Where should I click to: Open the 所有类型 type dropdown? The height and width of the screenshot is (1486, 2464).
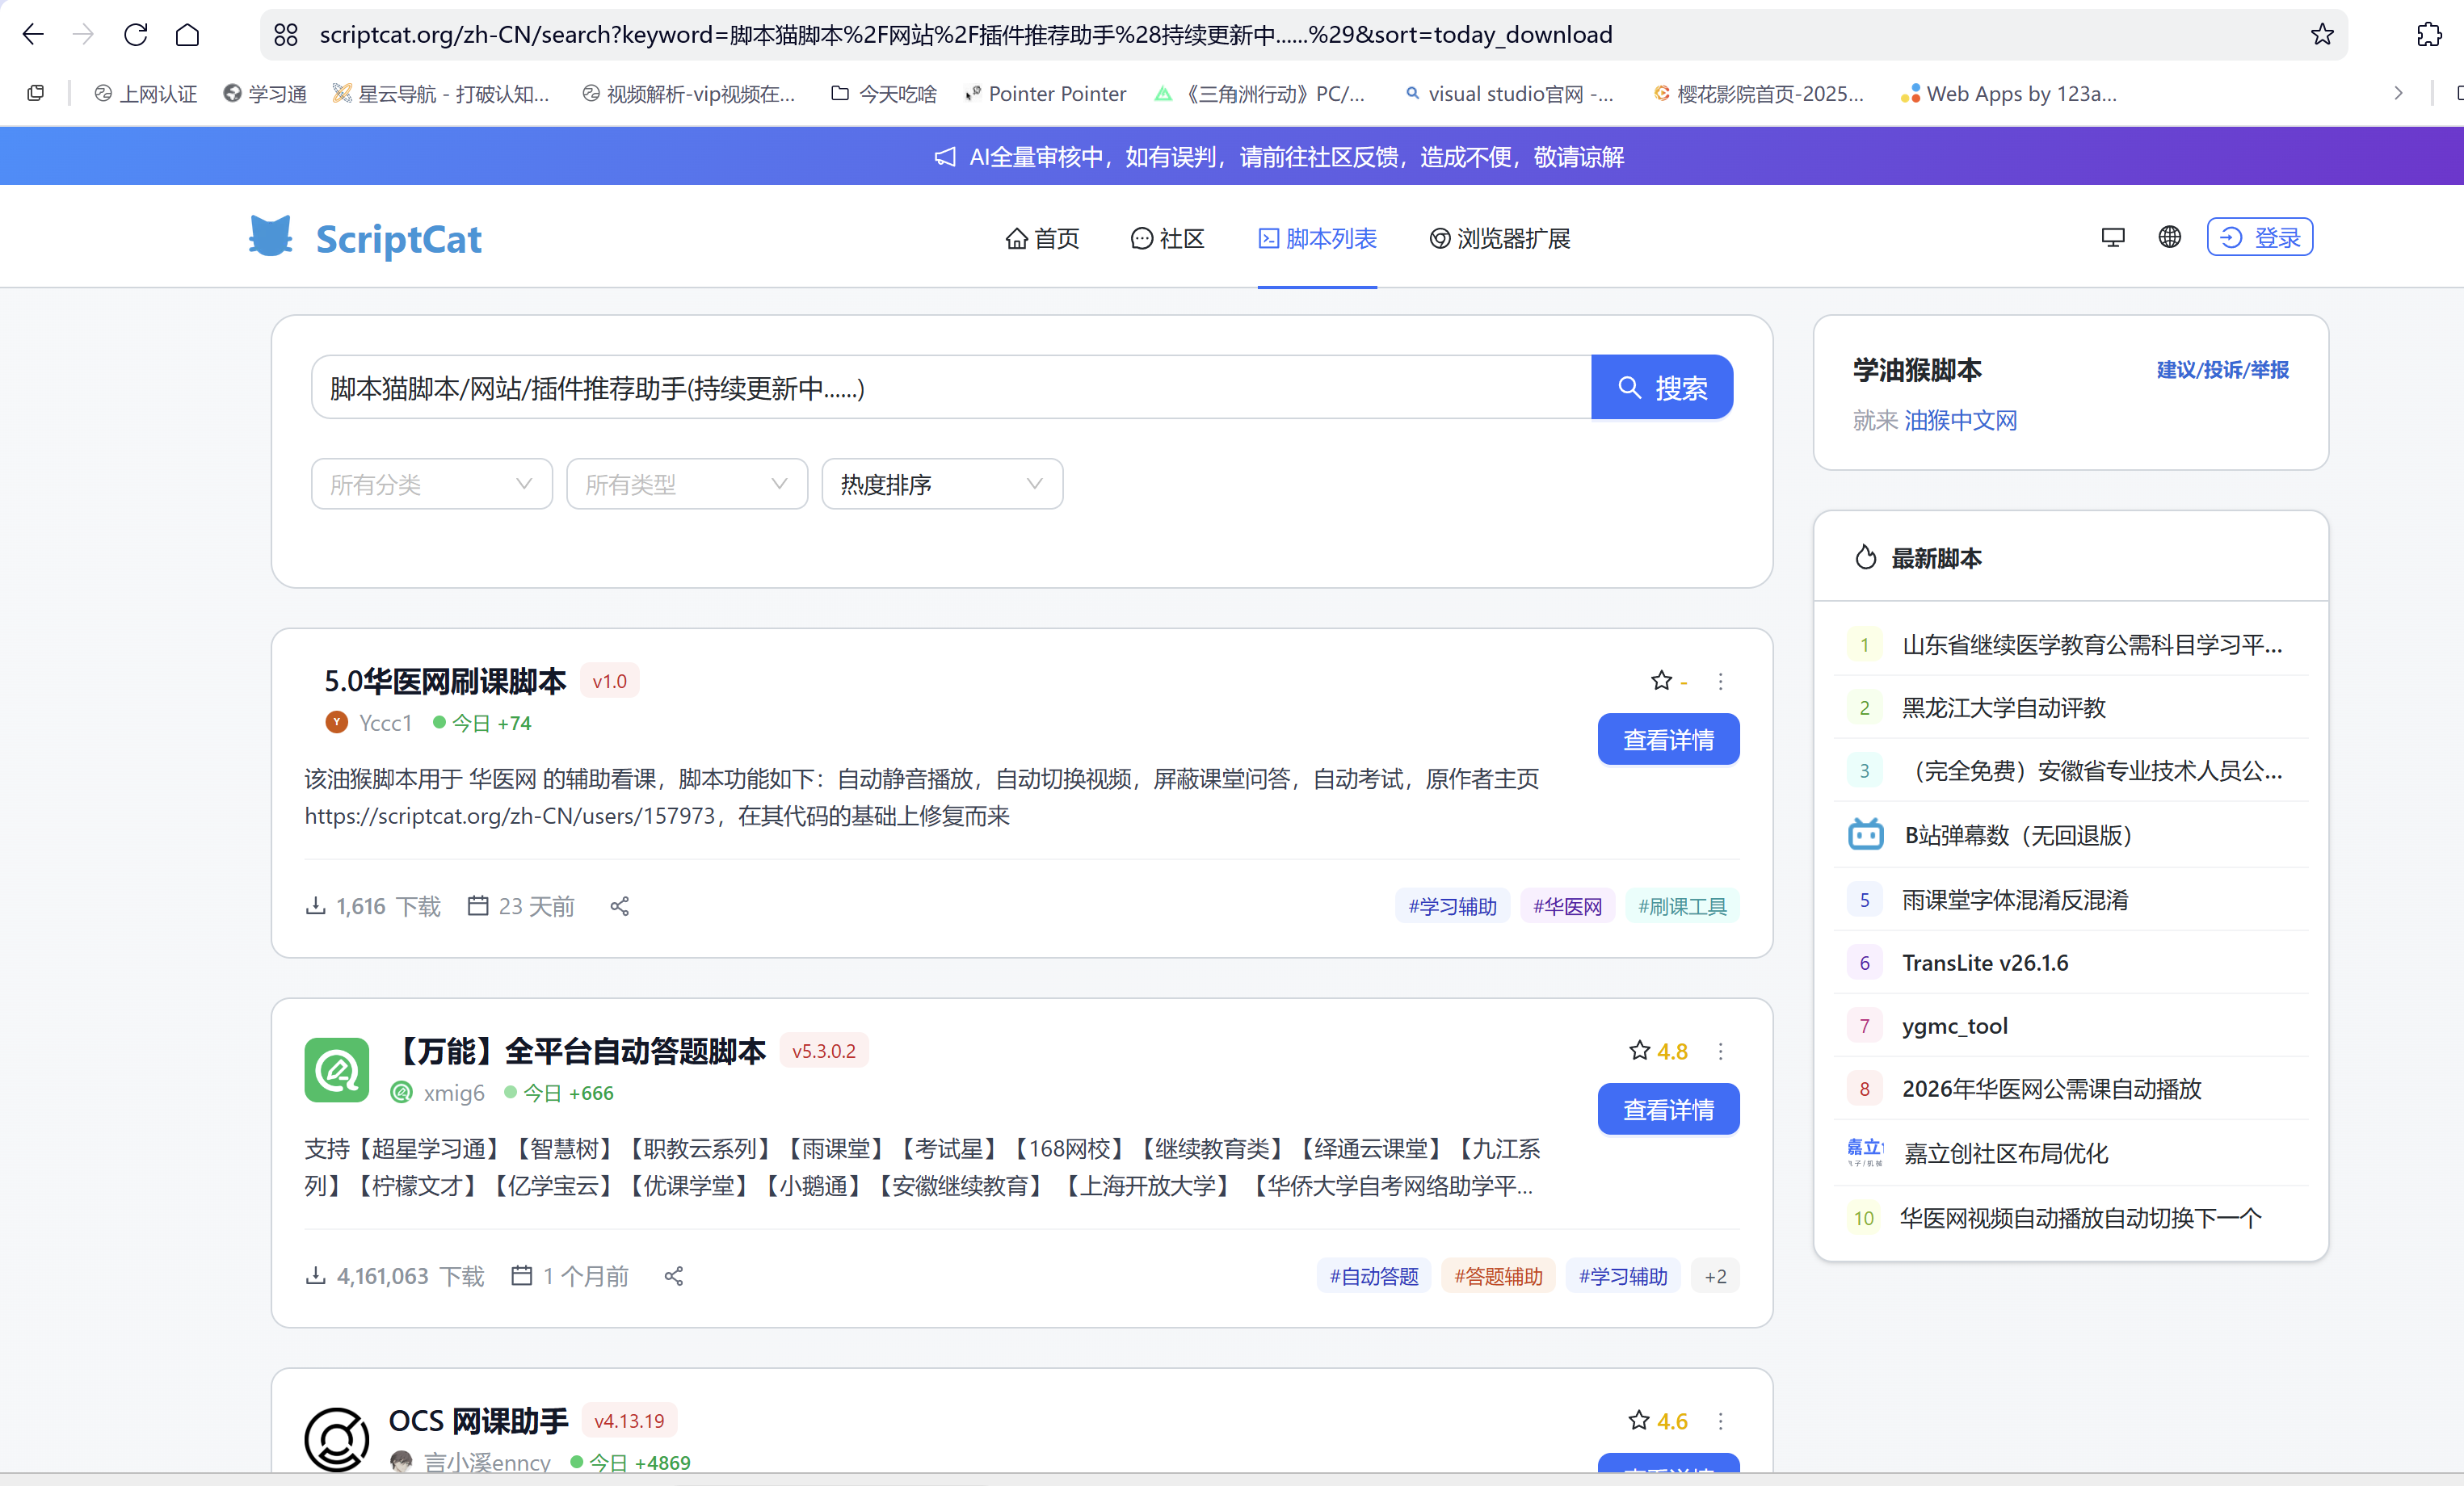point(687,484)
